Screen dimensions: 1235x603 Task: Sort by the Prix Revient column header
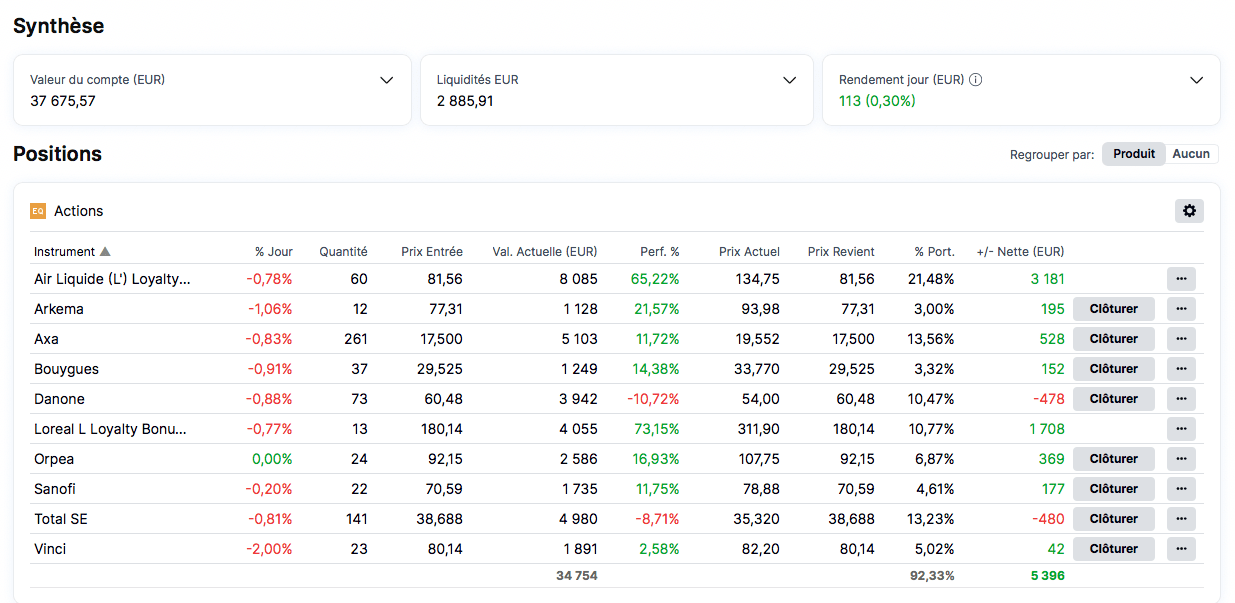(841, 252)
